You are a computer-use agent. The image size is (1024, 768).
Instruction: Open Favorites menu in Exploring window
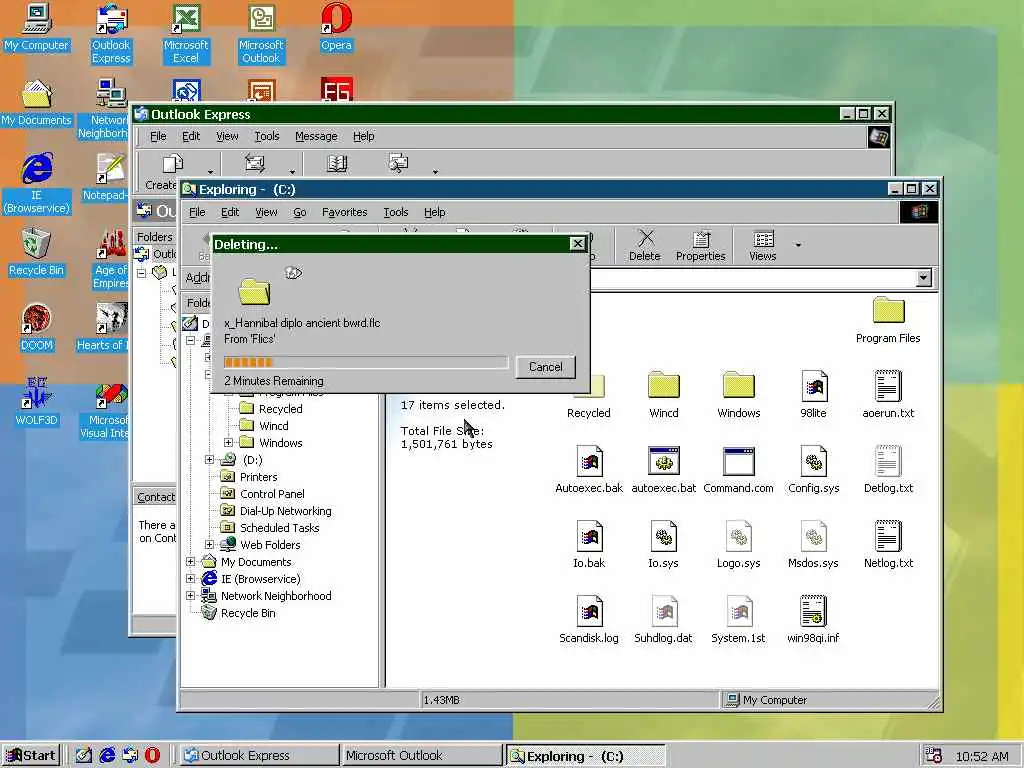[x=344, y=212]
